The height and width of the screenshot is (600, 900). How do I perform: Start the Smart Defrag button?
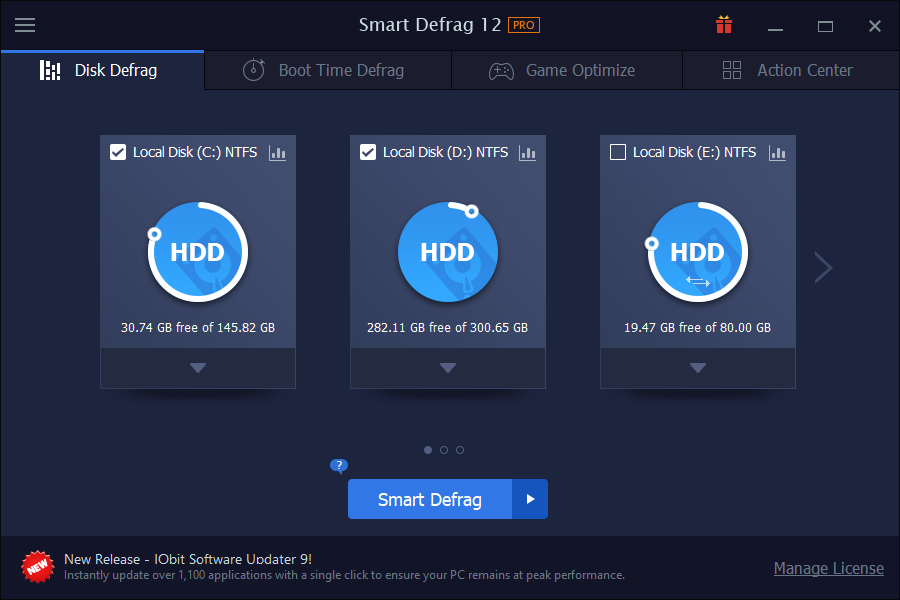[430, 500]
